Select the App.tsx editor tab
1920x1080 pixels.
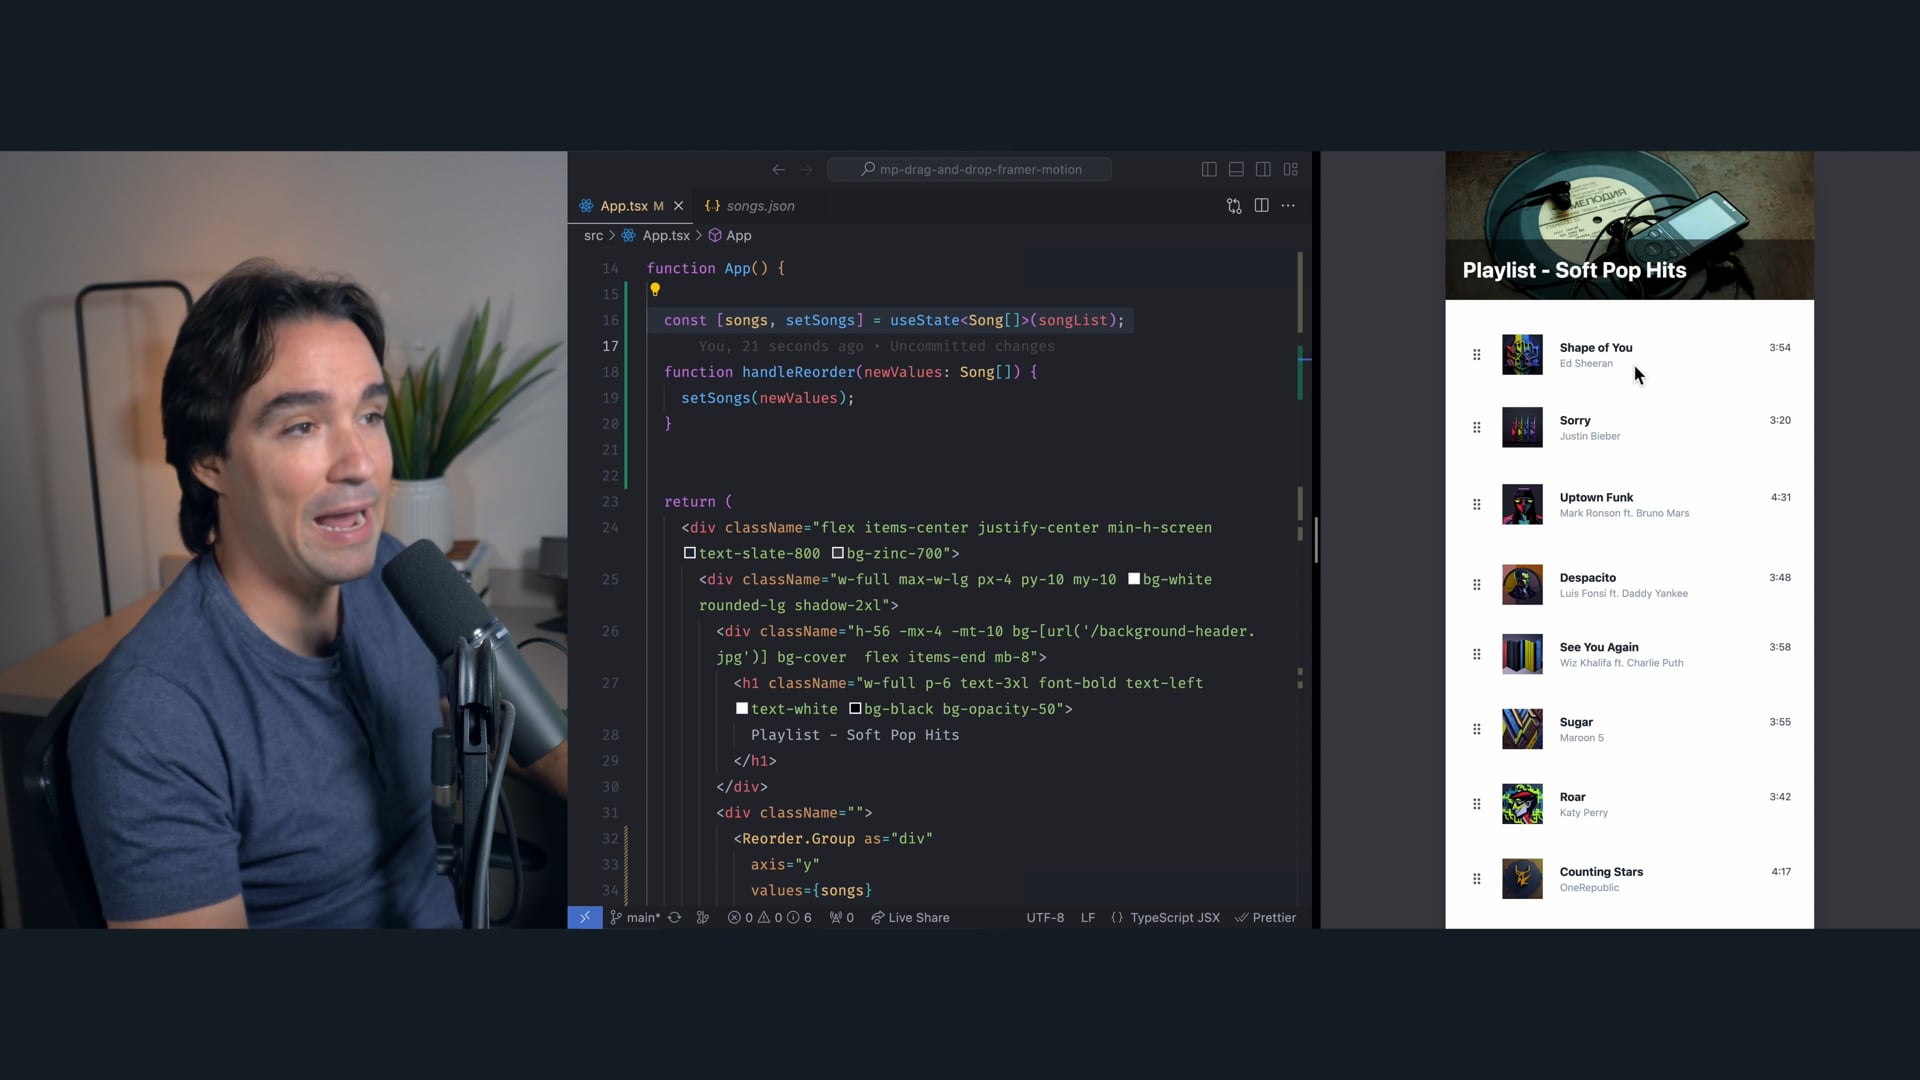623,206
